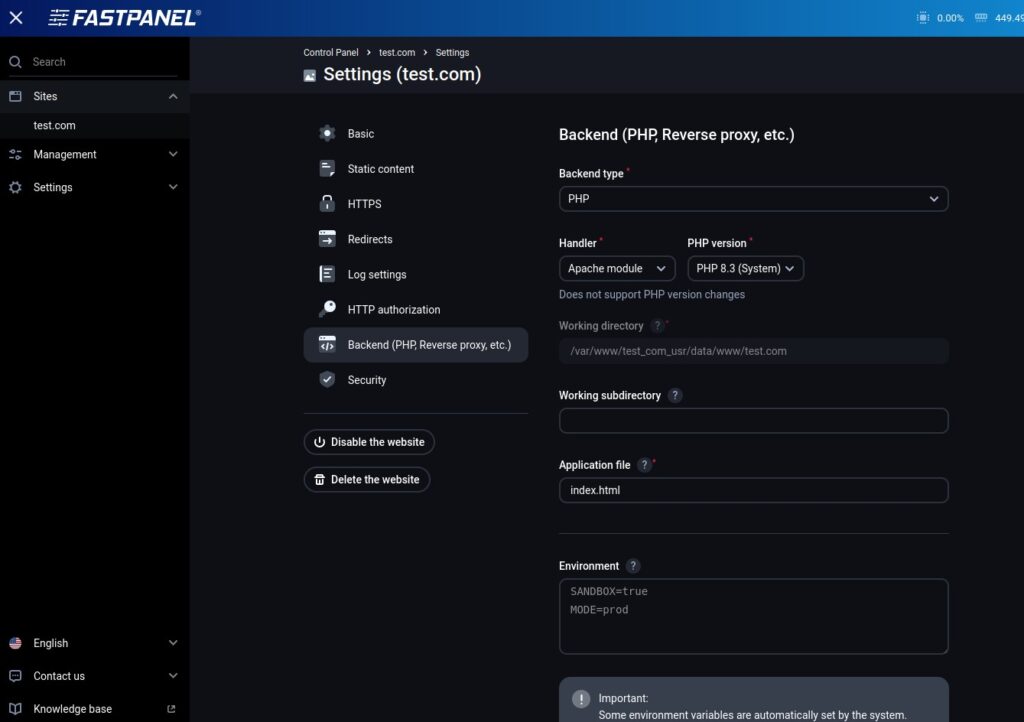Viewport: 1024px width, 722px height.
Task: Click the Knowledge base book icon
Action: click(15, 708)
